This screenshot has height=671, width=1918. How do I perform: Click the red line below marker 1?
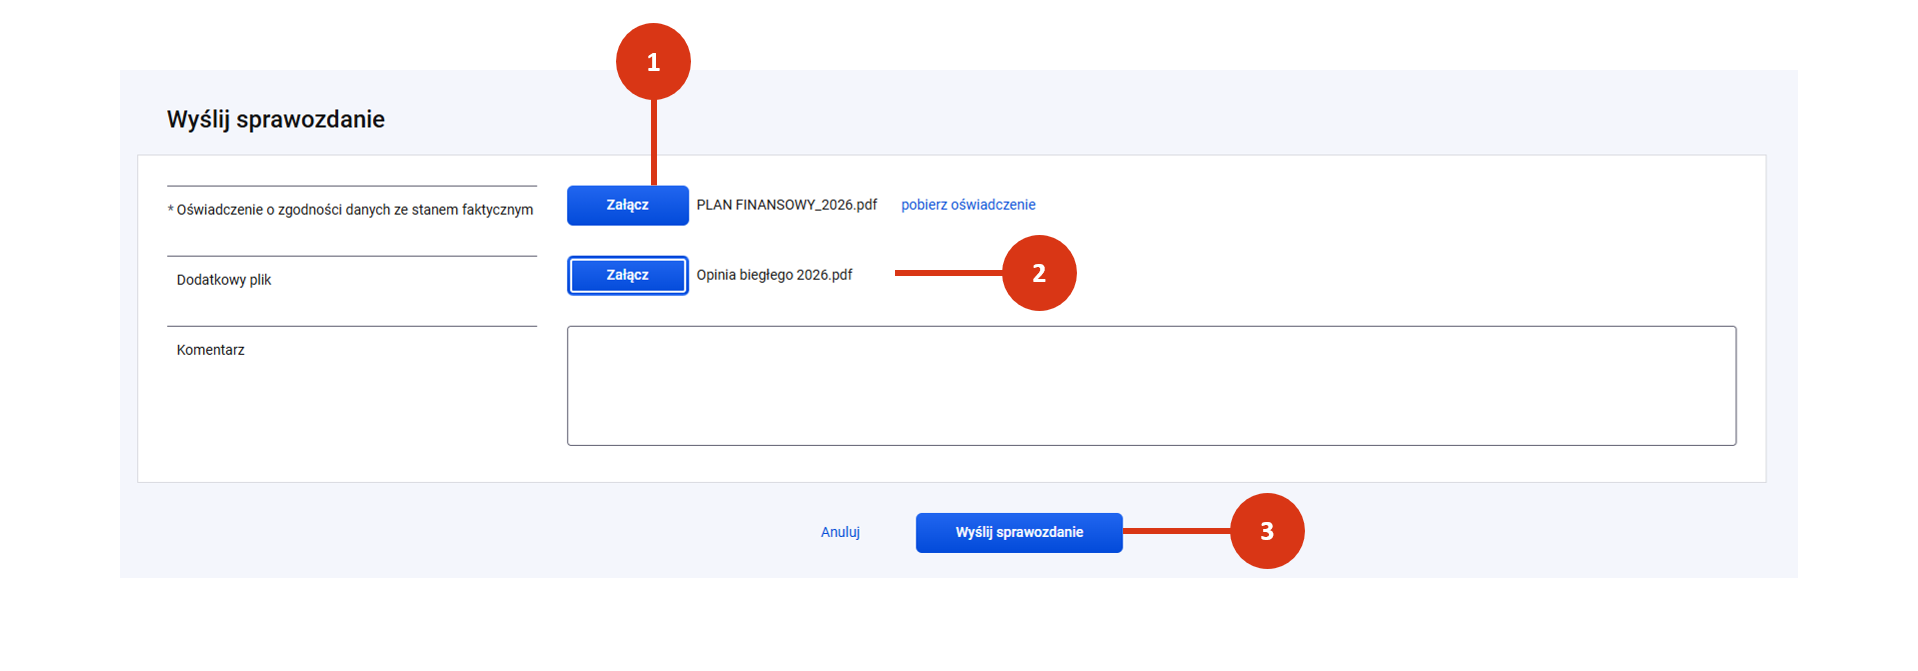point(654,142)
